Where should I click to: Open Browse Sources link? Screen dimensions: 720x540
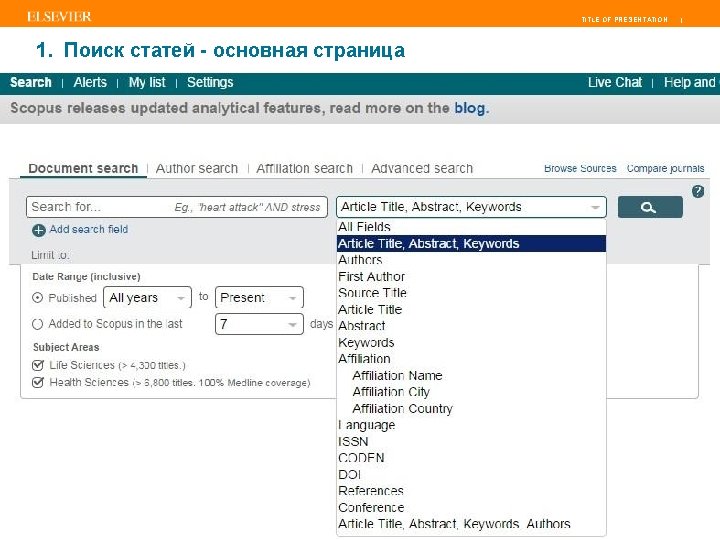tap(580, 169)
